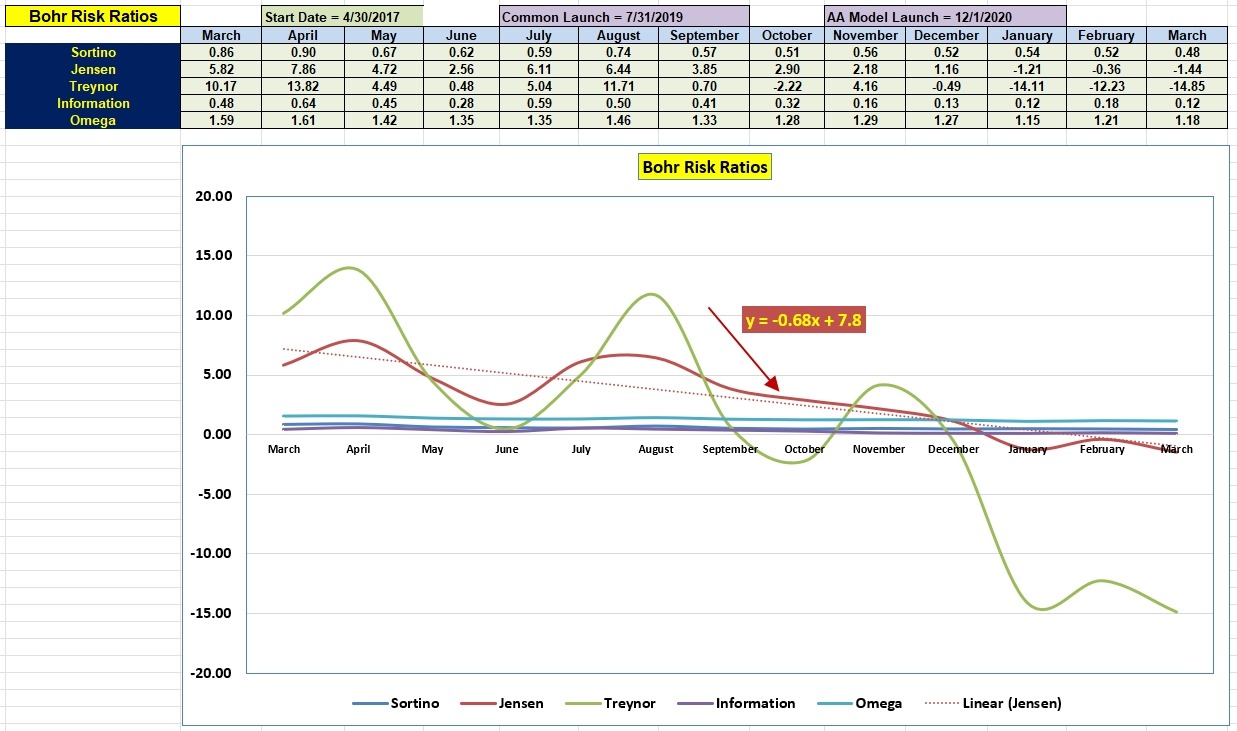Click the August column header cell
1237x731 pixels.
point(618,35)
